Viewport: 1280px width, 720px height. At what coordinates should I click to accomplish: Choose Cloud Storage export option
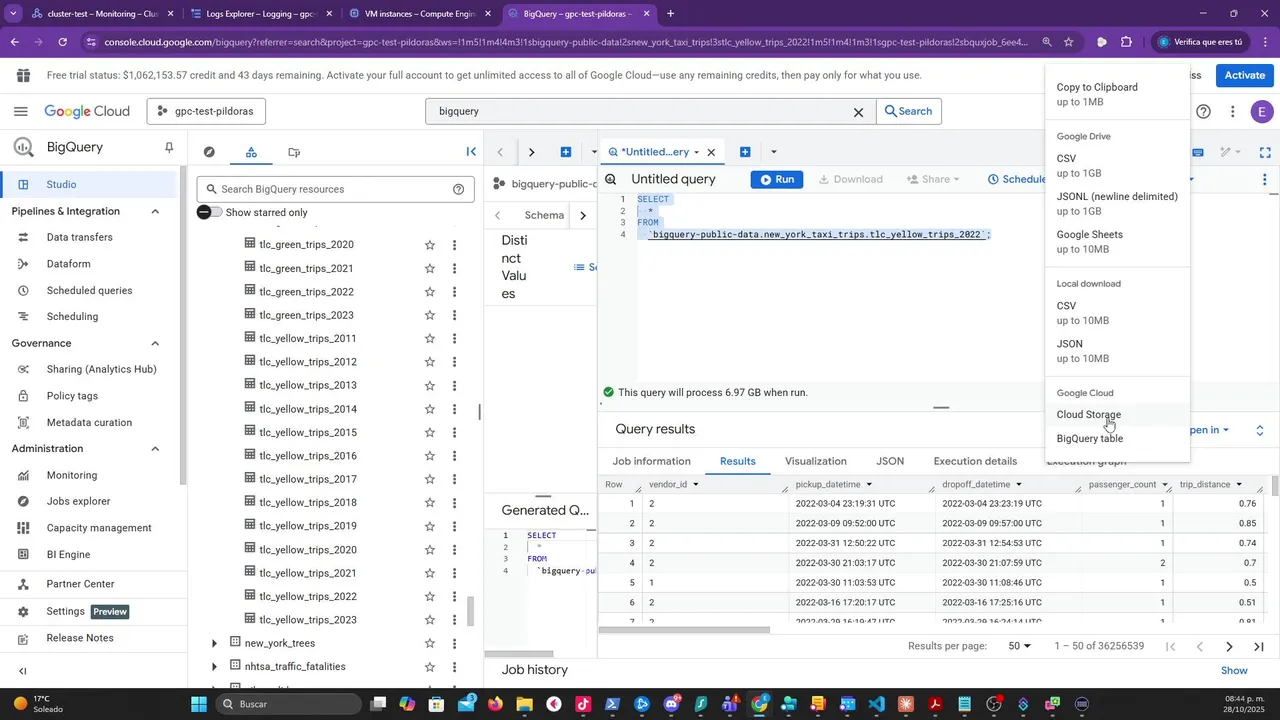pyautogui.click(x=1117, y=415)
